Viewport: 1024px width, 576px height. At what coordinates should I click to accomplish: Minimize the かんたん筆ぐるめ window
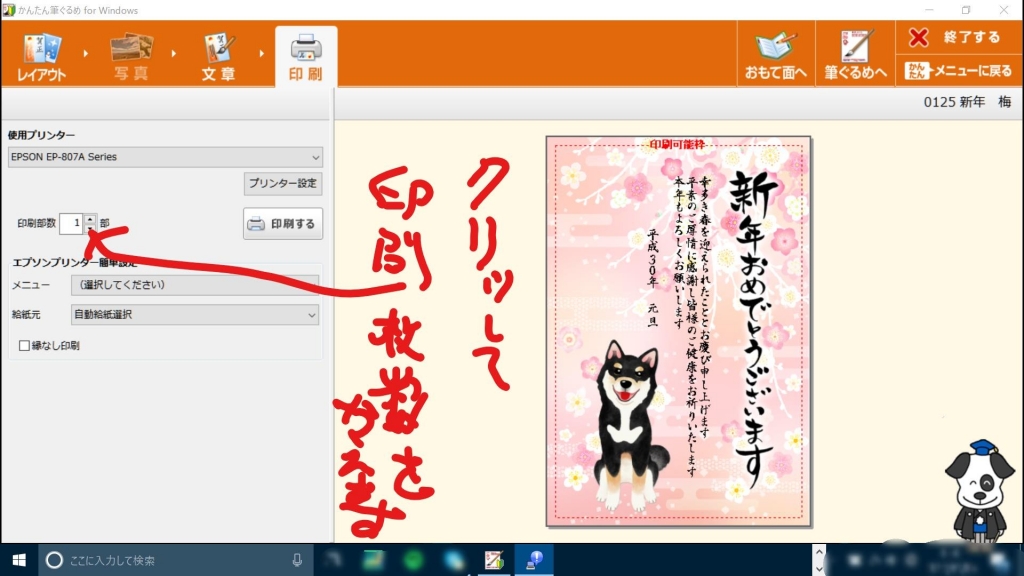pos(929,10)
